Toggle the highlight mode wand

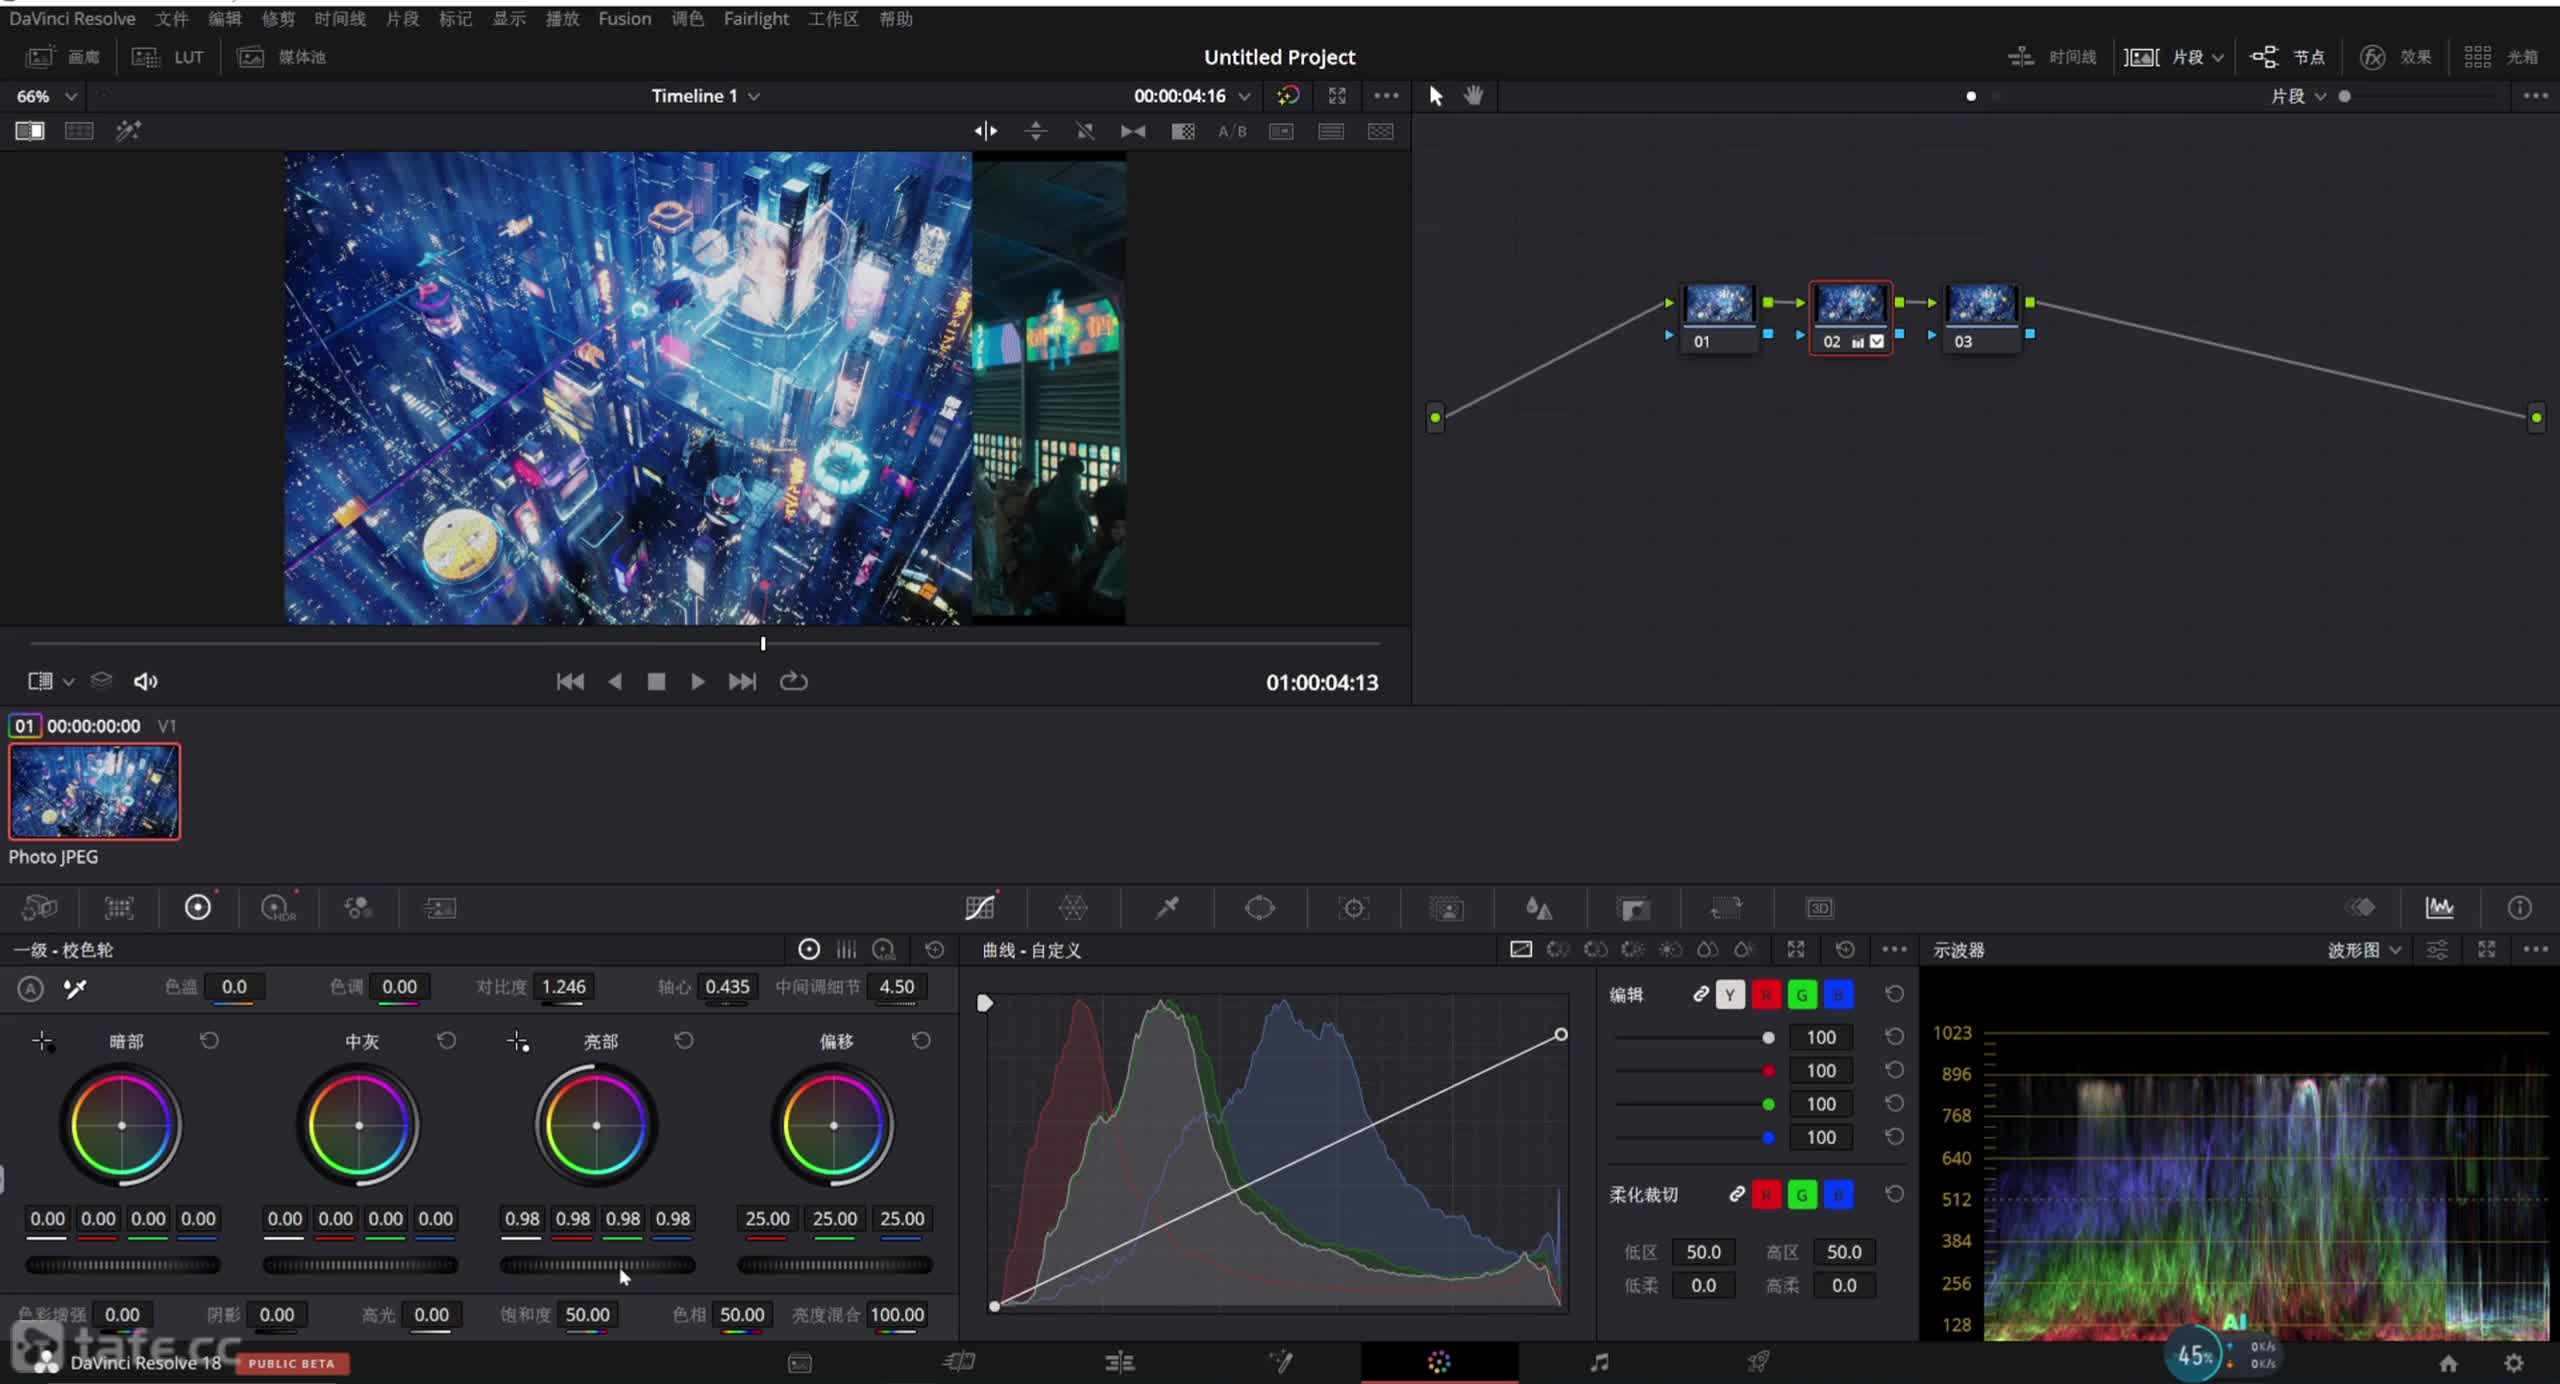[x=128, y=130]
